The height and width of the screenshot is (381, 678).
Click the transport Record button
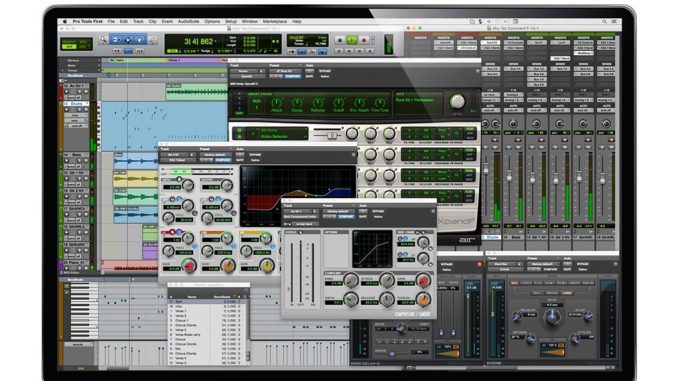click(364, 40)
